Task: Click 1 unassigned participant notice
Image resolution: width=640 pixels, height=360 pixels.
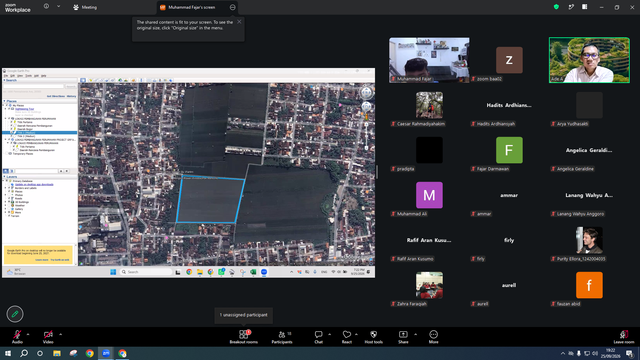Action: pyautogui.click(x=244, y=315)
